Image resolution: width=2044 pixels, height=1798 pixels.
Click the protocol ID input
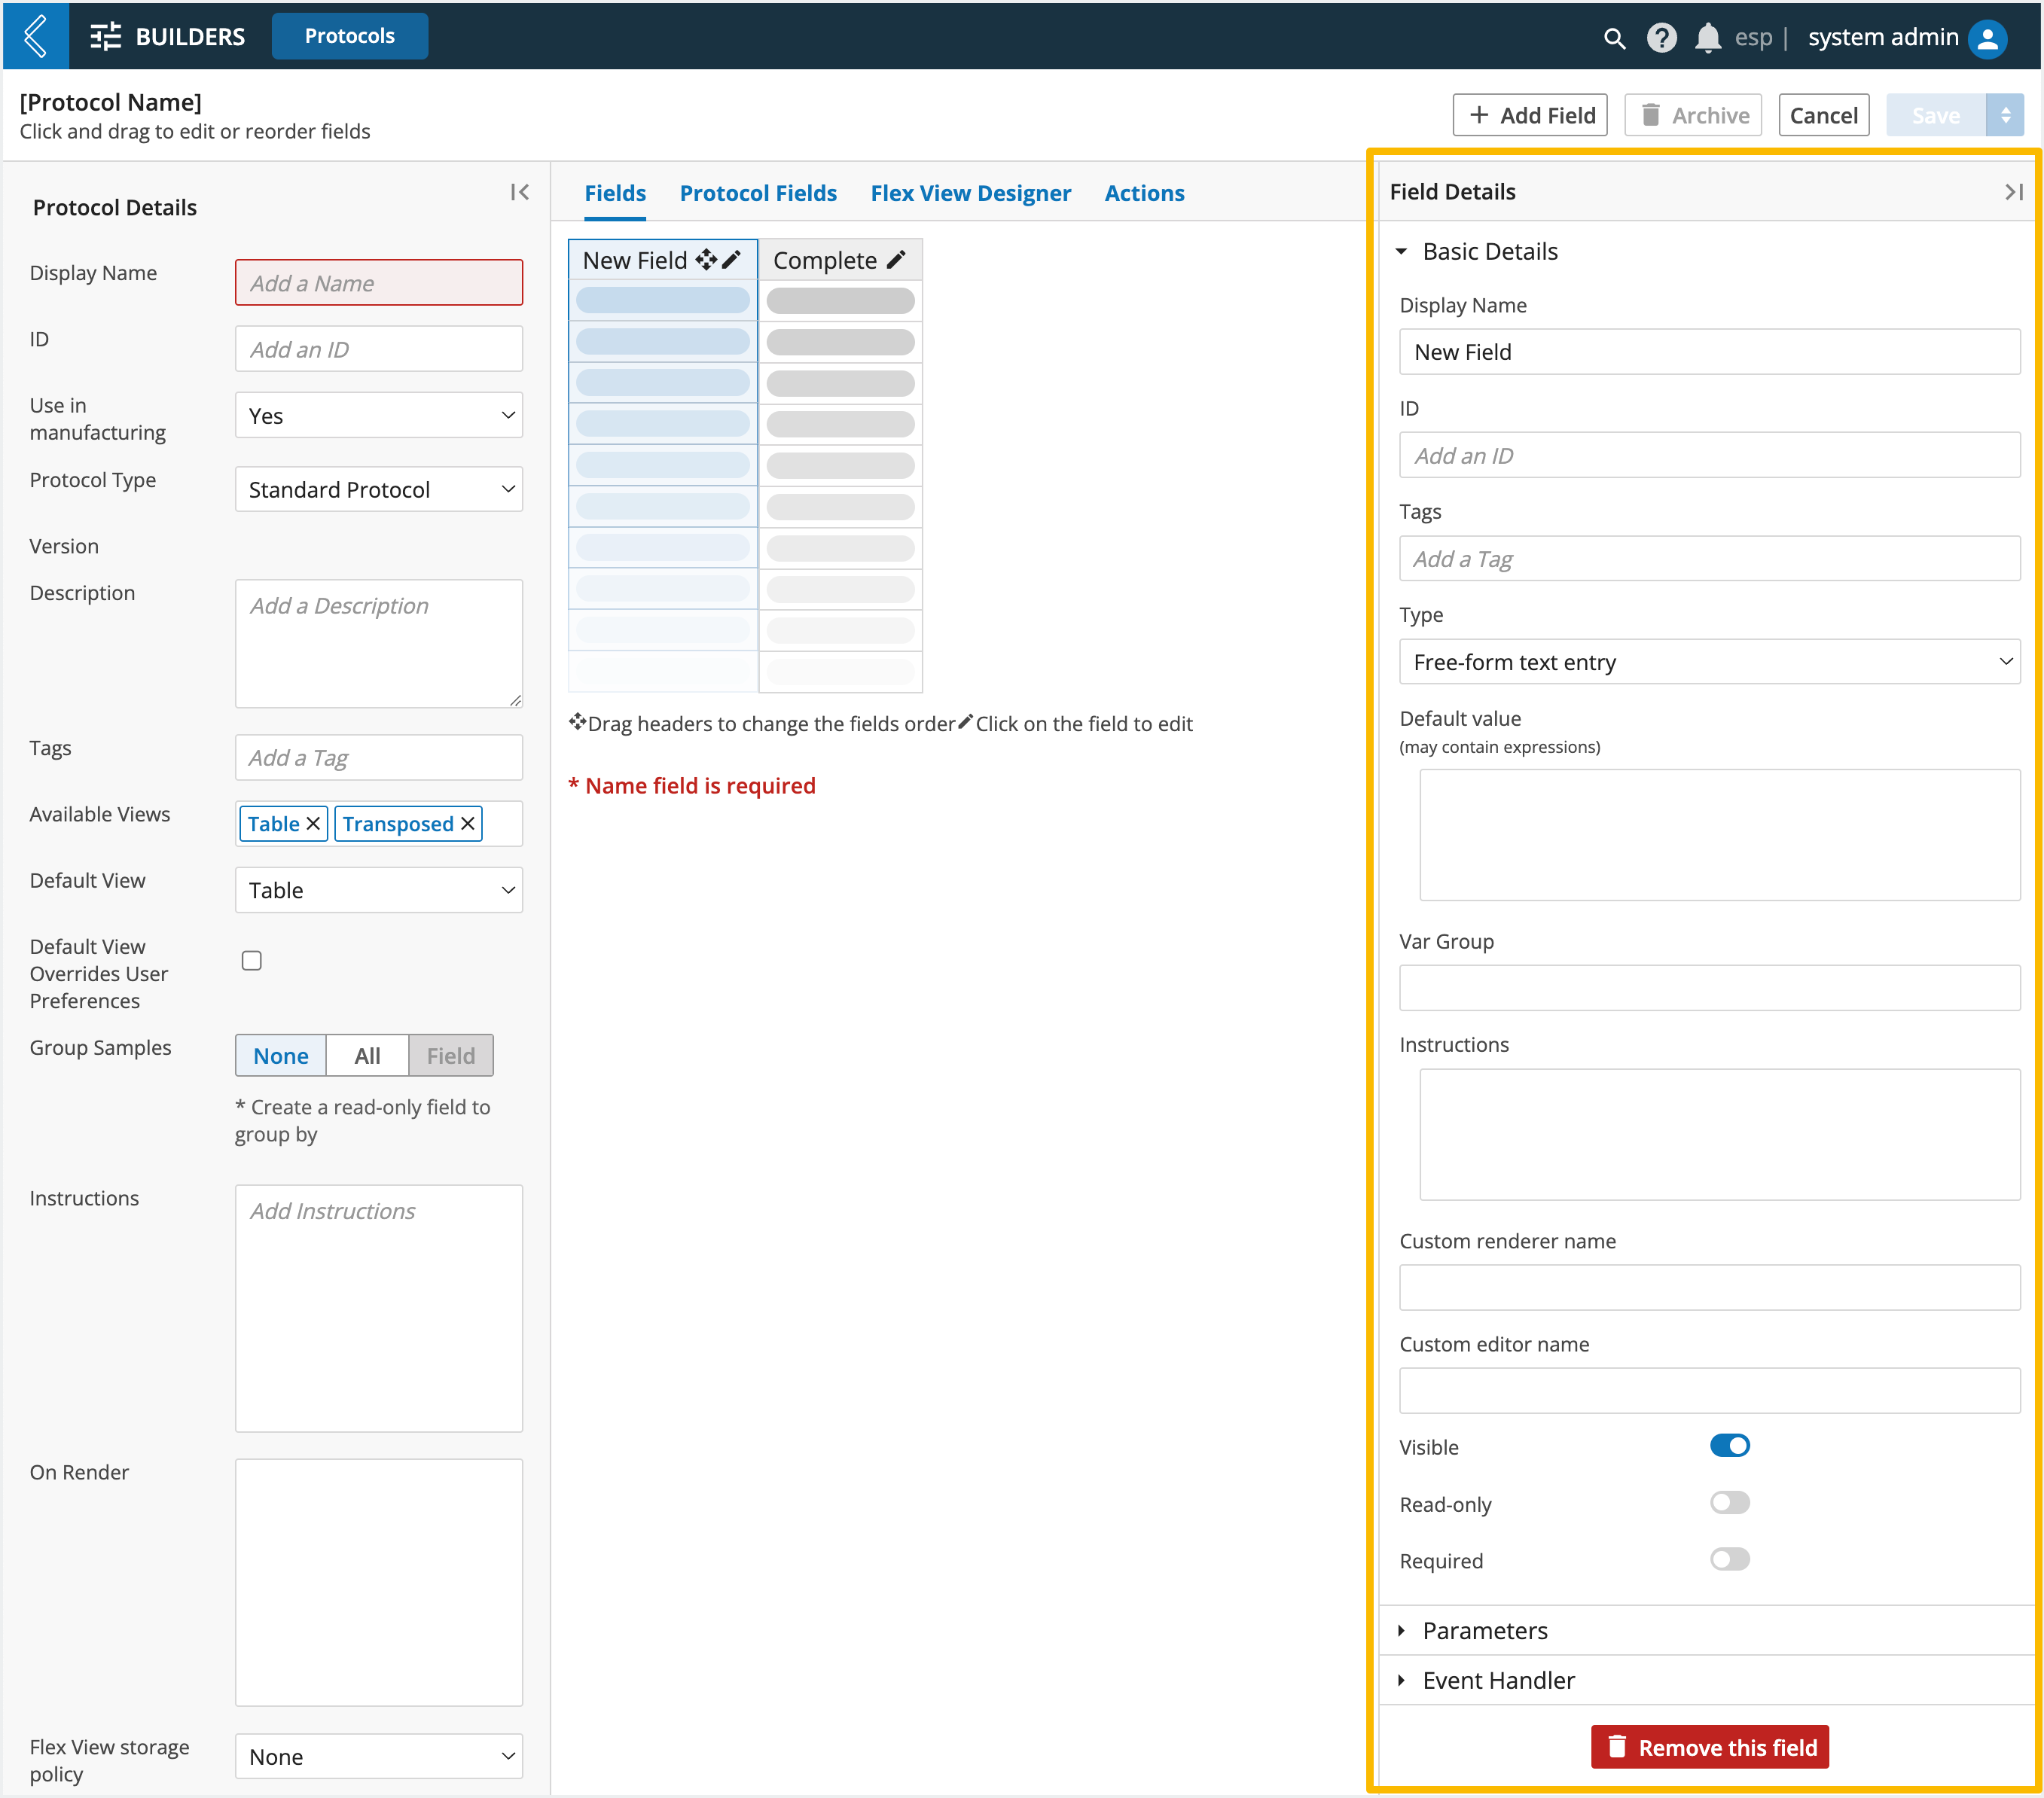click(x=379, y=349)
